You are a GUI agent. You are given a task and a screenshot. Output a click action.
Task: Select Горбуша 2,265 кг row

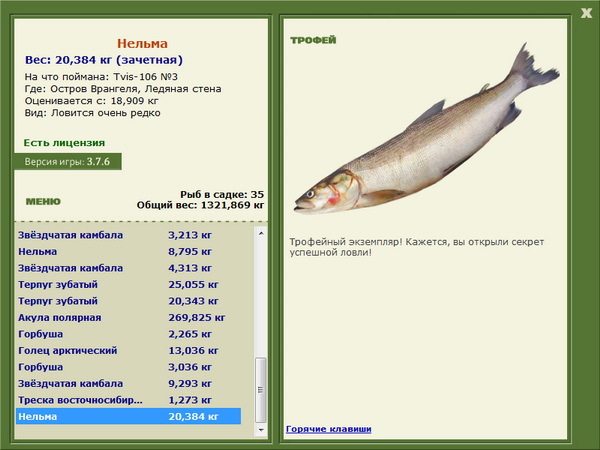click(129, 334)
